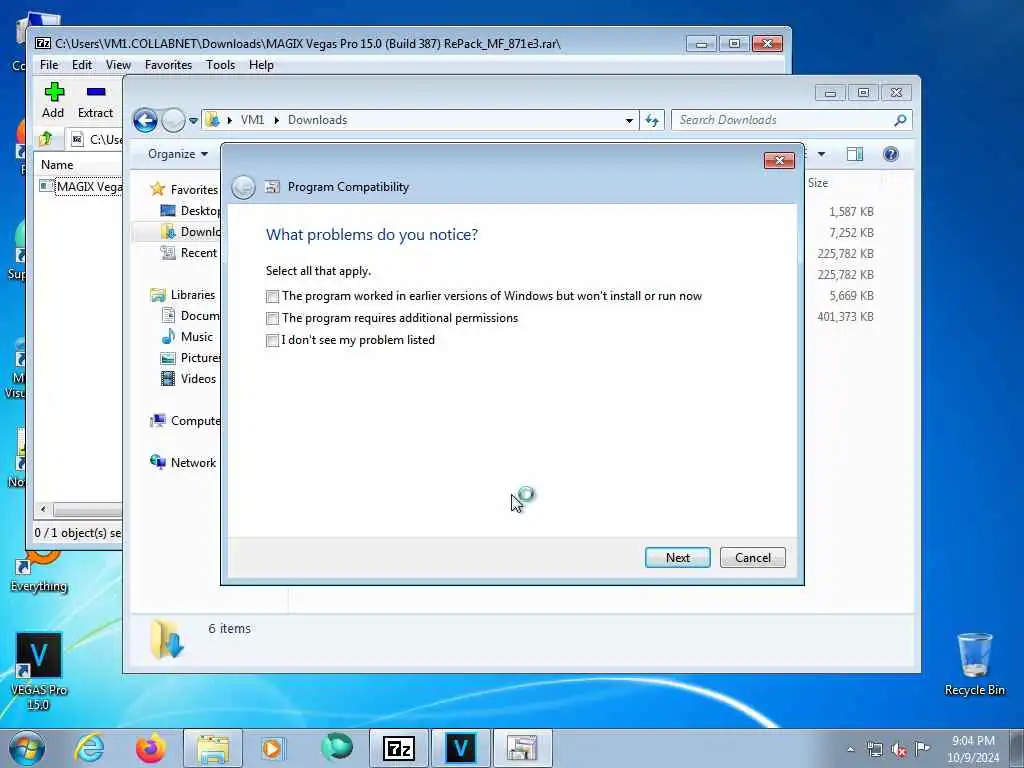
Task: Open Tools menu in 7-Zip
Action: [220, 65]
